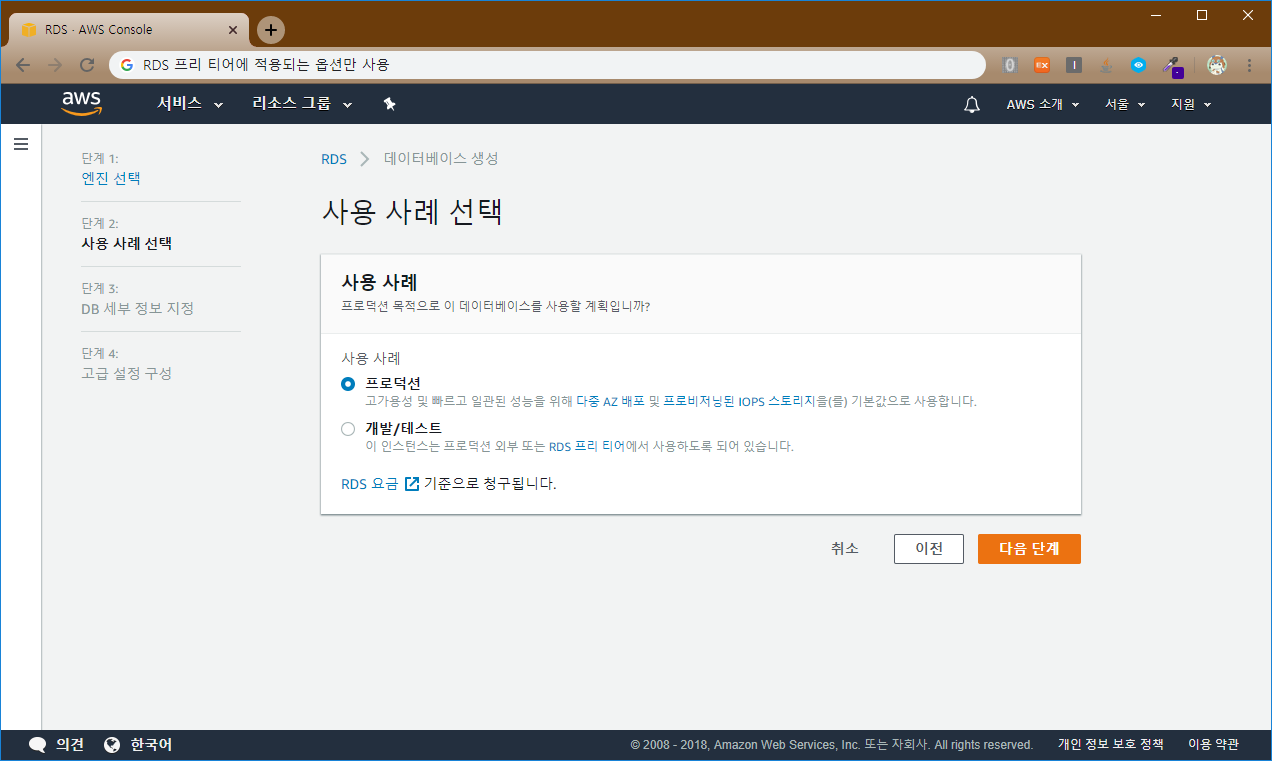This screenshot has height=761, width=1272.
Task: Select step DB 세부 정보 지정
Action: [x=138, y=309]
